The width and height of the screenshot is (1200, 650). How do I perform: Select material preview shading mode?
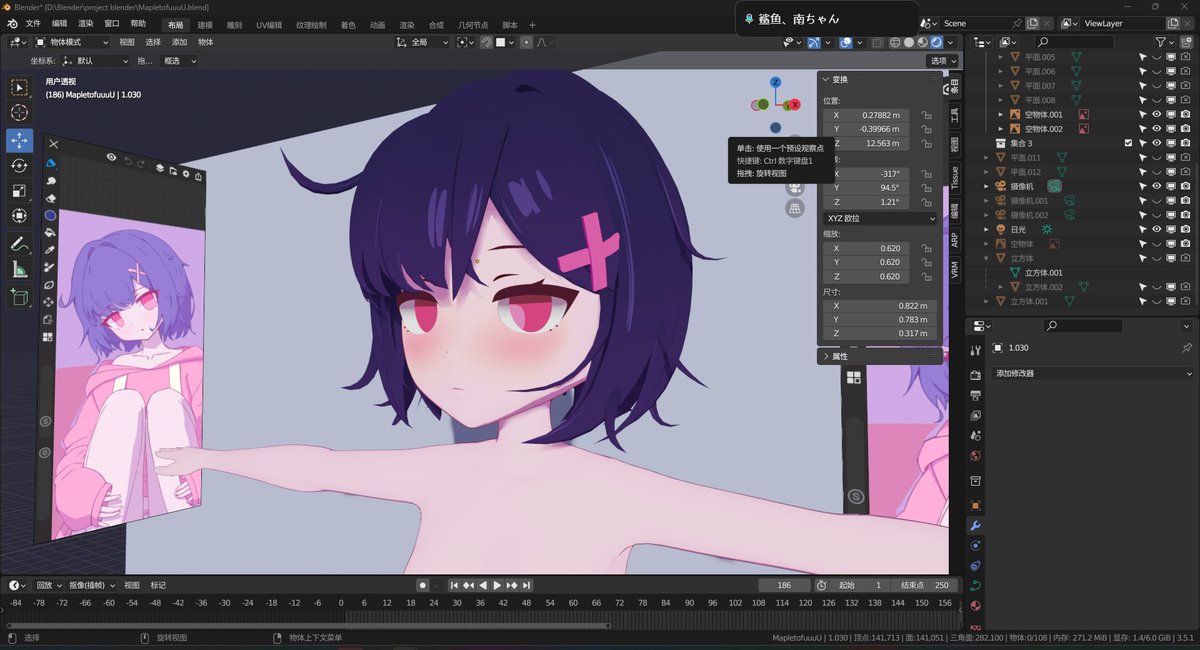[923, 42]
